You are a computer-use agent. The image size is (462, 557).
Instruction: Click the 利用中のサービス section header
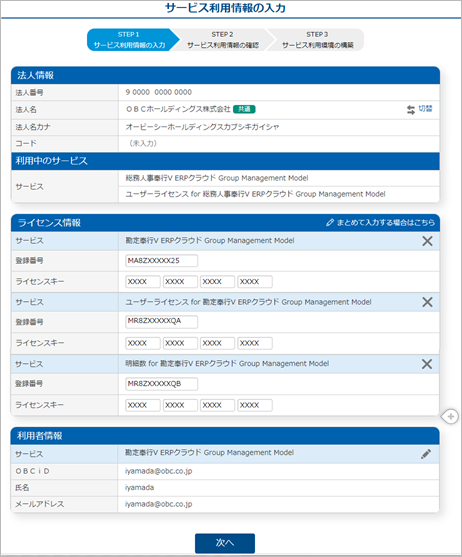[x=225, y=161]
